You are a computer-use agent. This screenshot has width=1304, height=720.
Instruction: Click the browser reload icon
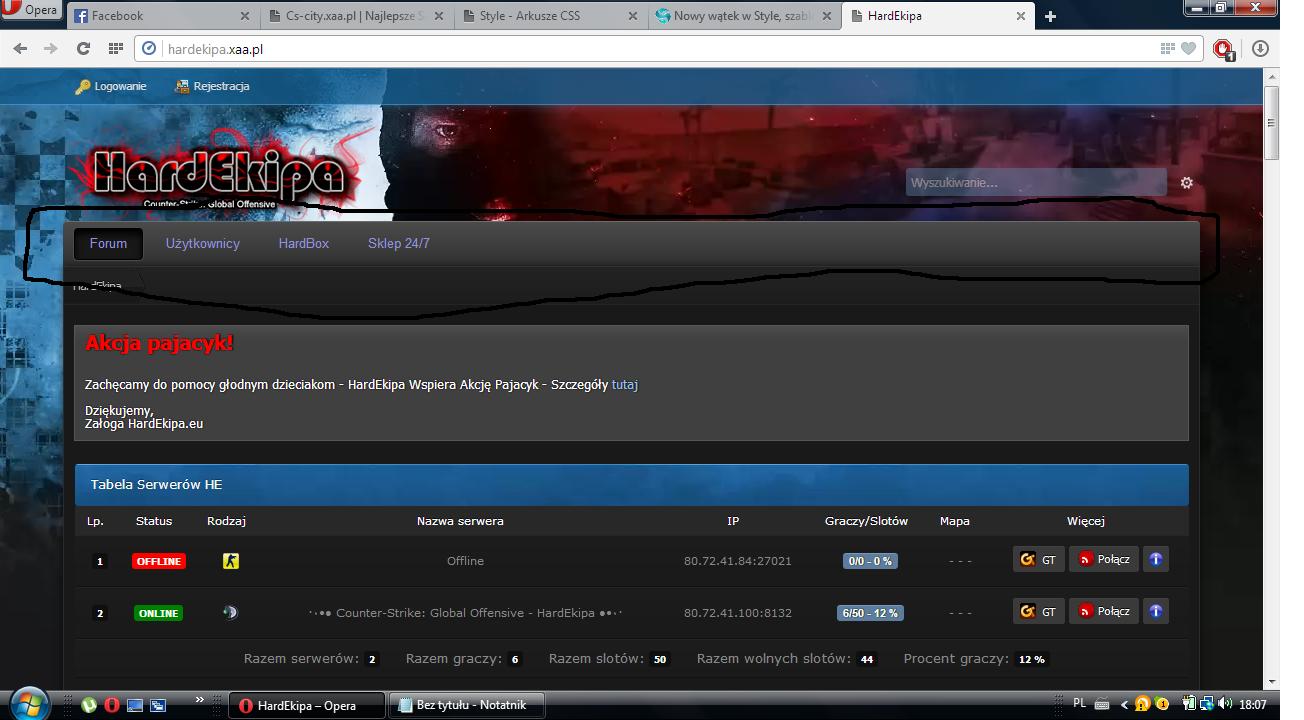(x=83, y=48)
